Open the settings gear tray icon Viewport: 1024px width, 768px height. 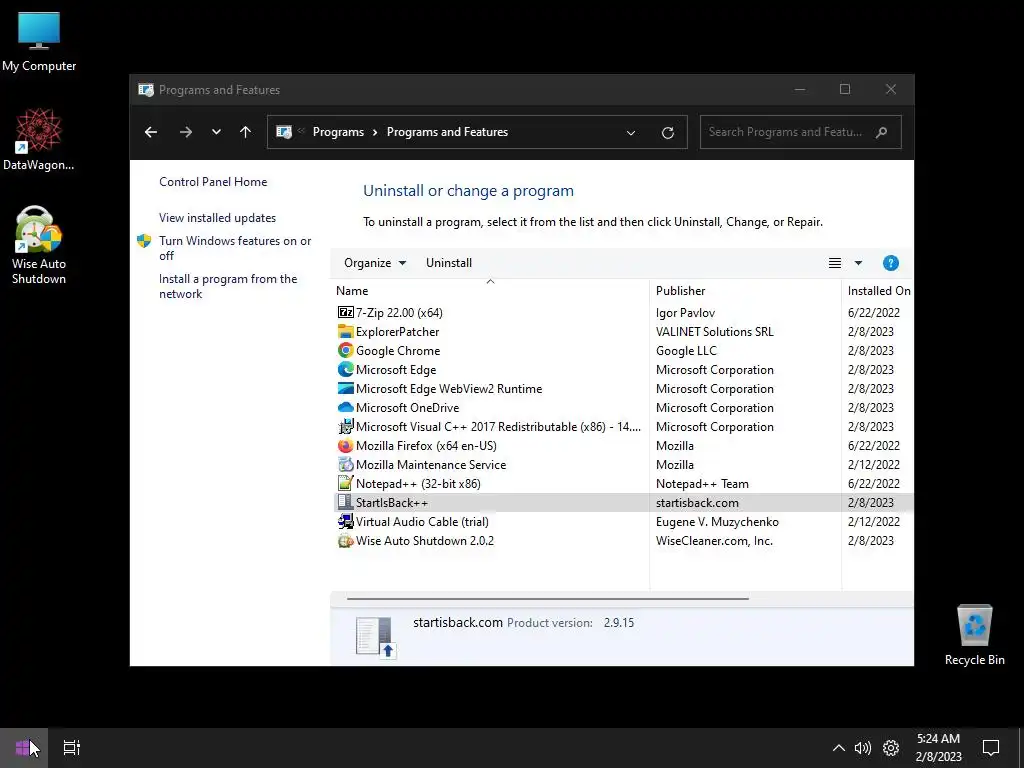(891, 748)
